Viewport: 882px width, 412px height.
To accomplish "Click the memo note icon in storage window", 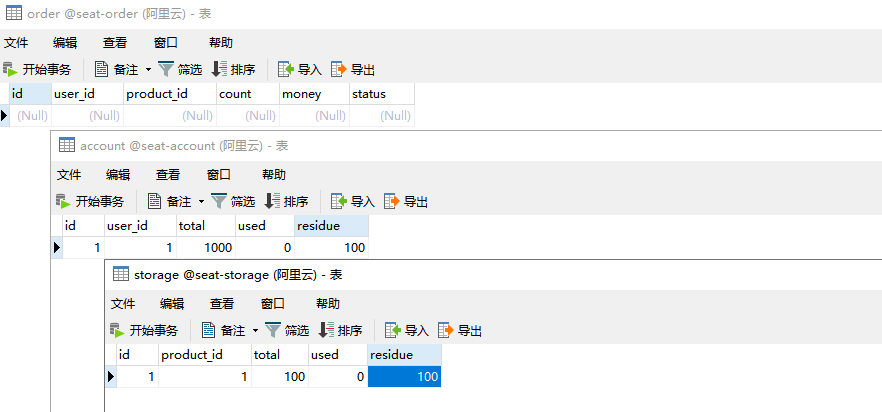I will (x=209, y=330).
